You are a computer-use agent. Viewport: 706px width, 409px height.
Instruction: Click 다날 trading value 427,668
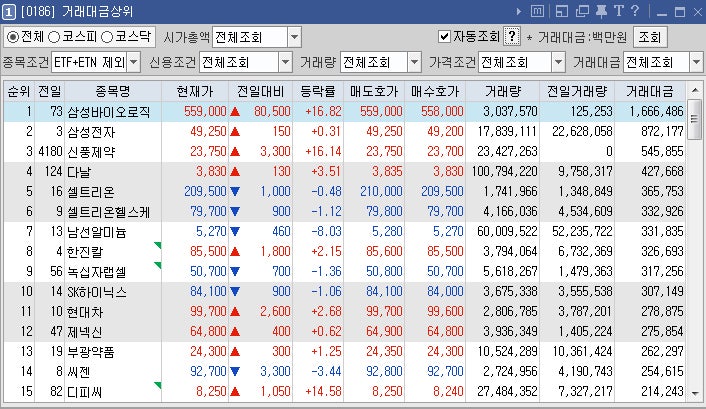click(662, 172)
